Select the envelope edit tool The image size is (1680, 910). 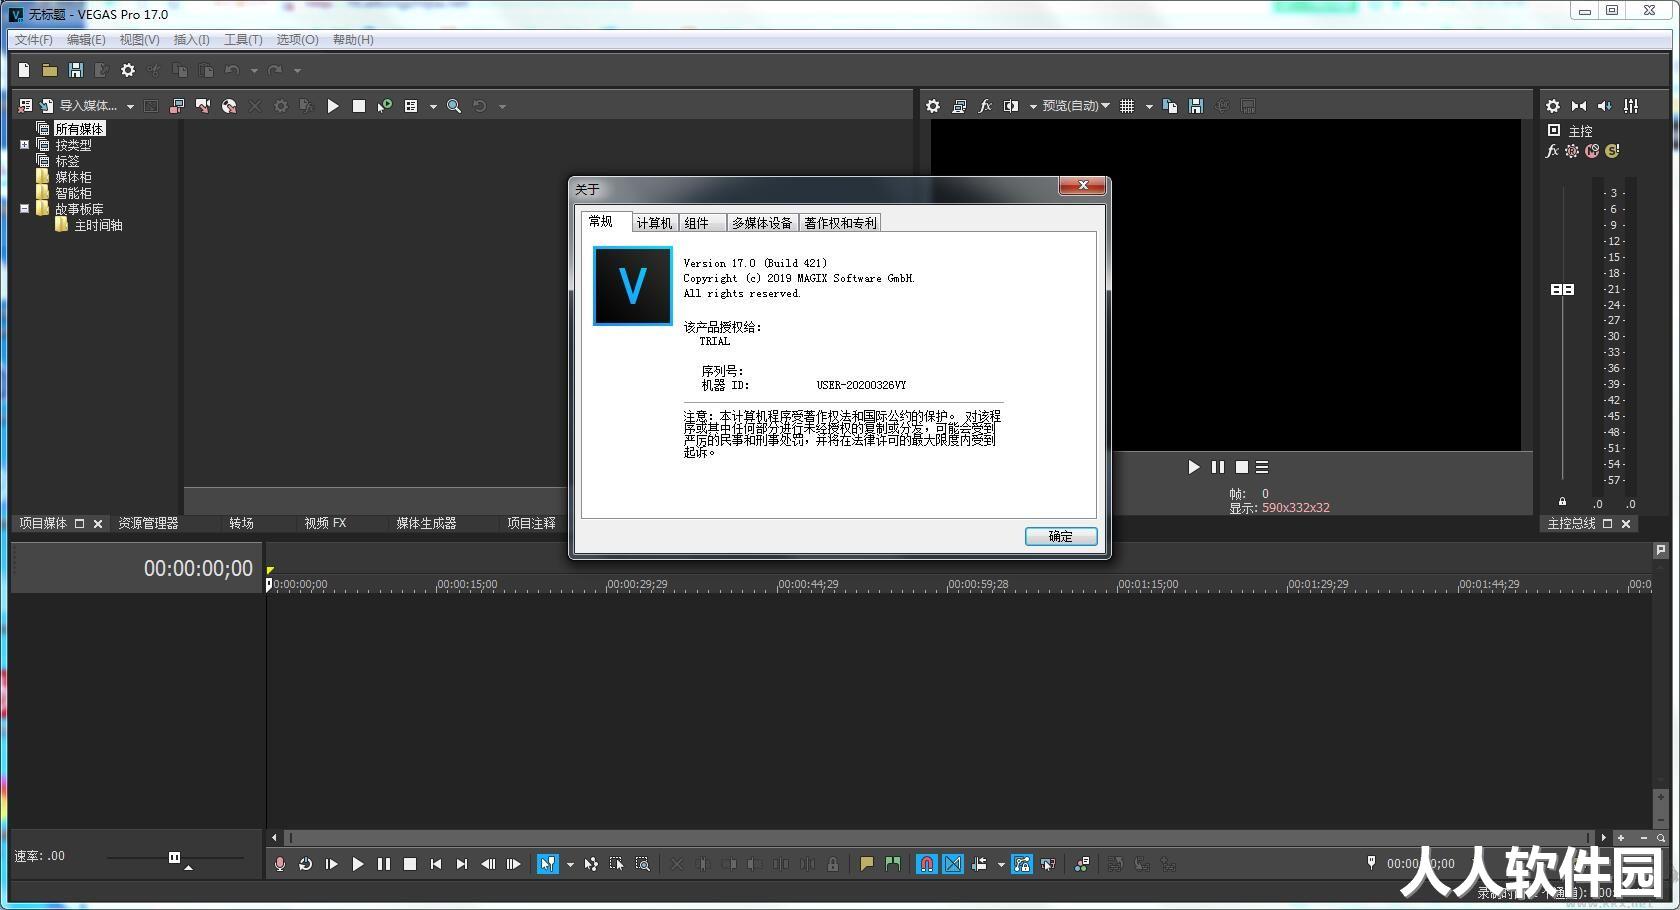(591, 864)
